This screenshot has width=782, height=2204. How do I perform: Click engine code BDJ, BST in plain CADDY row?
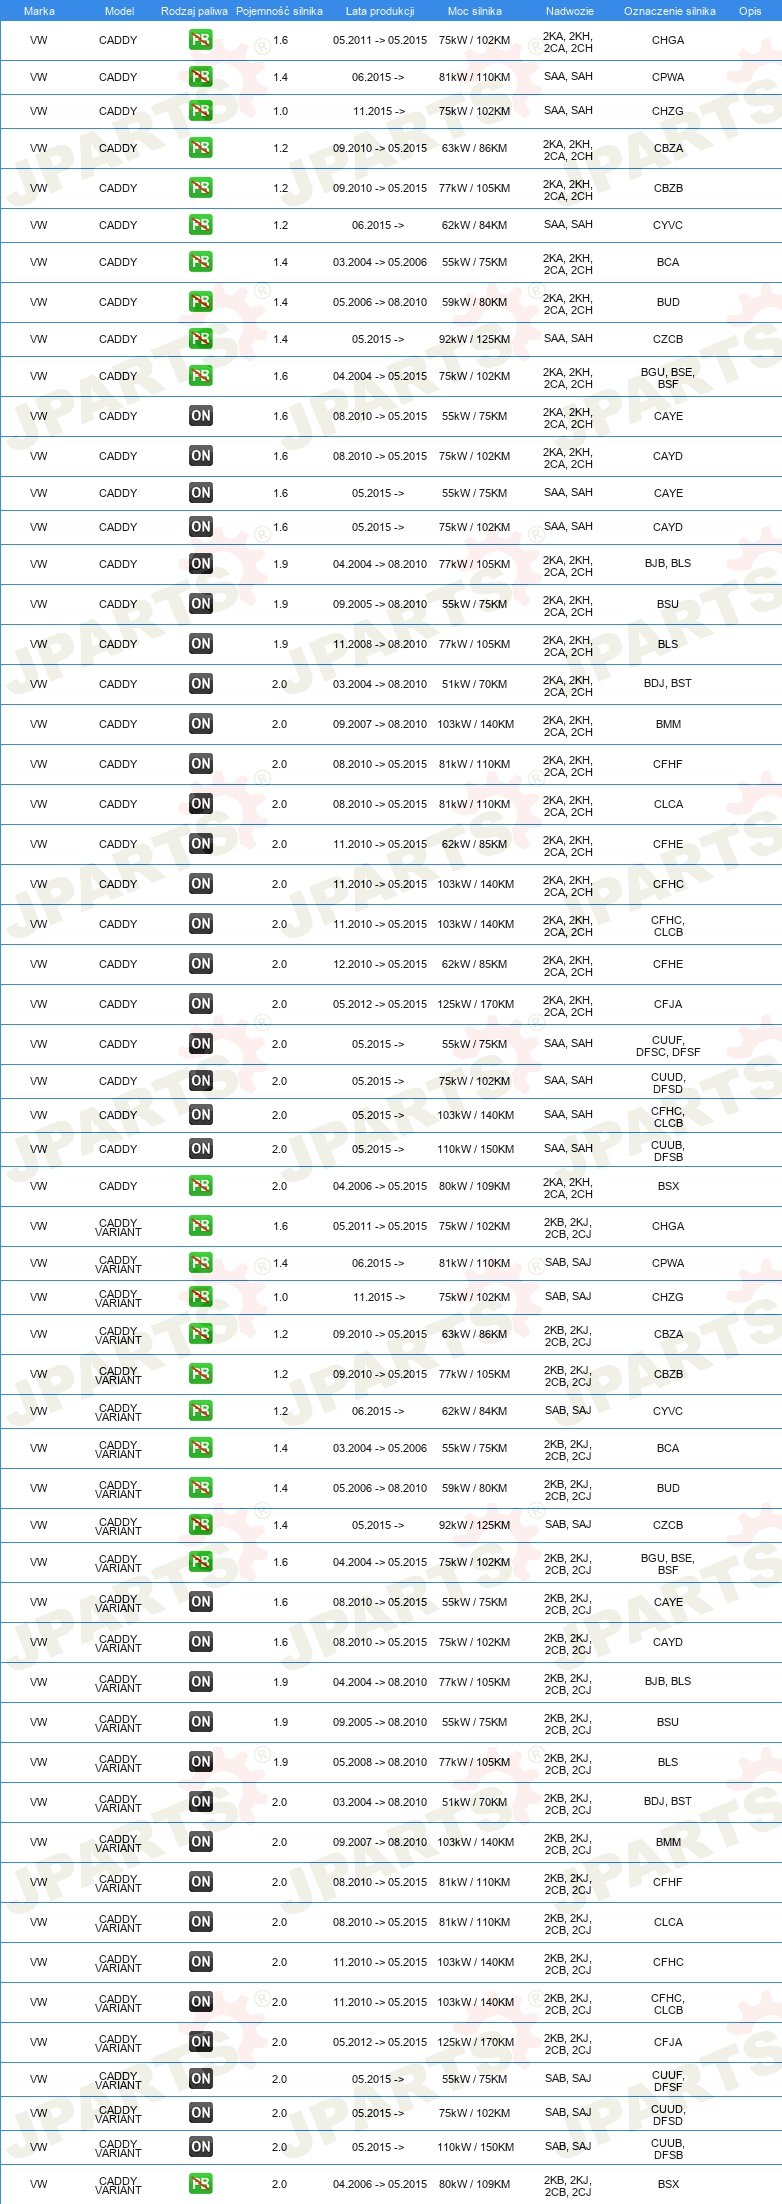(668, 683)
